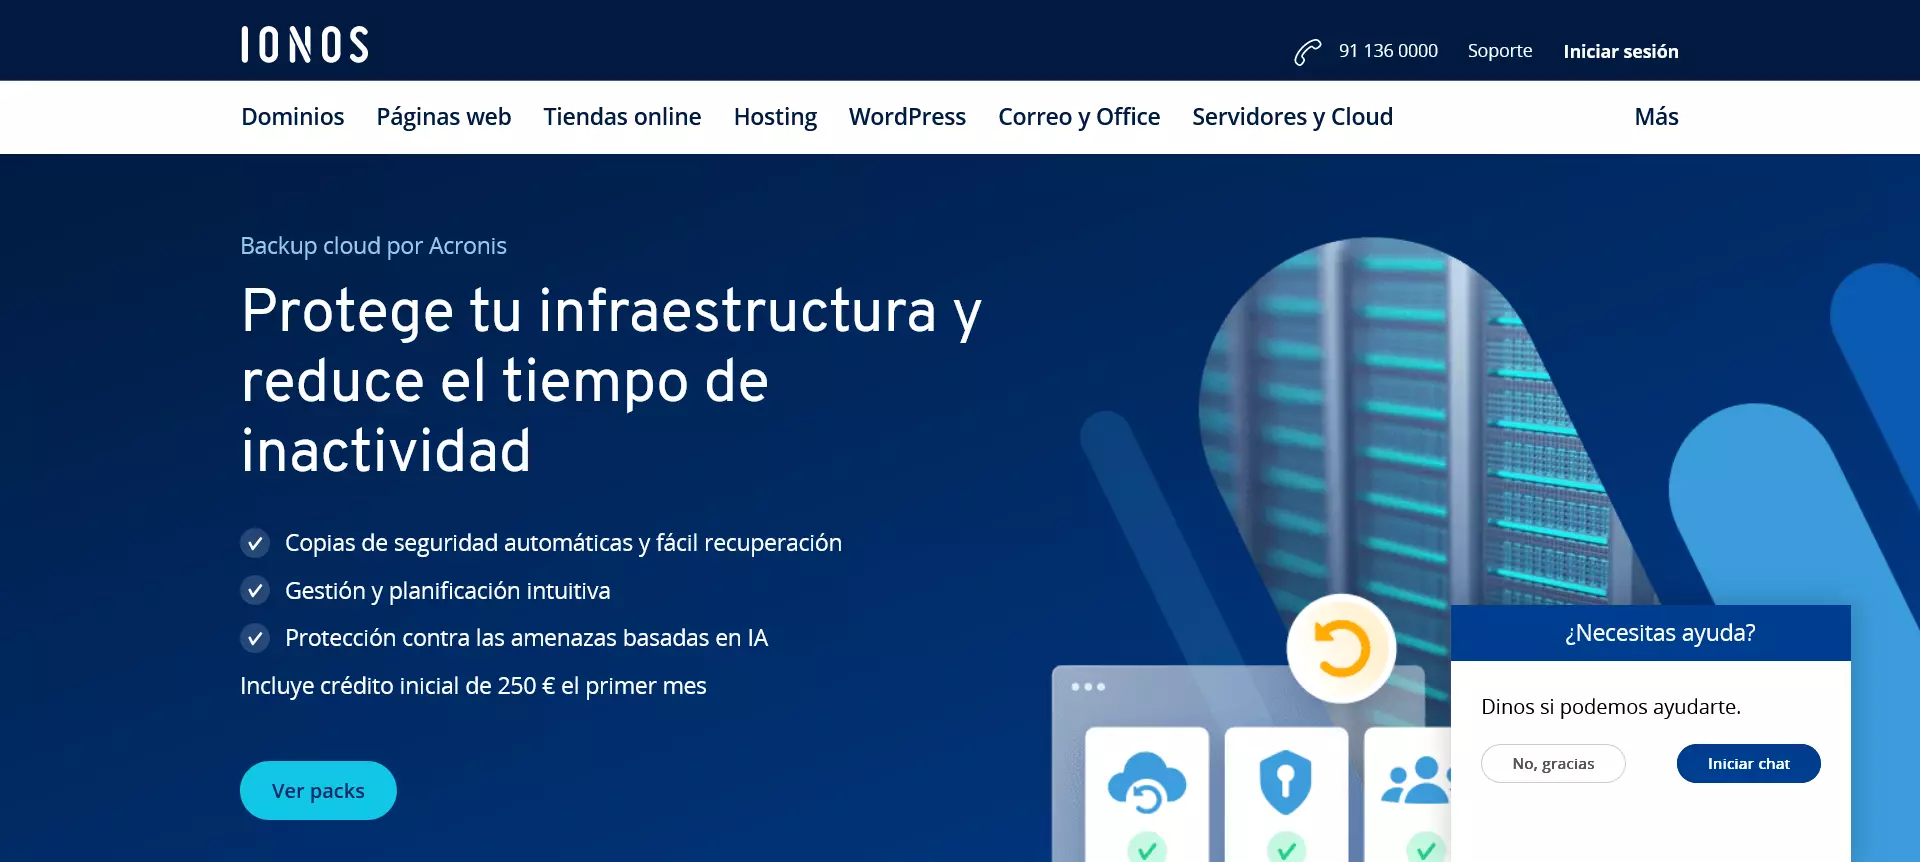
Task: Click the shield keyhole security icon
Action: 1286,782
